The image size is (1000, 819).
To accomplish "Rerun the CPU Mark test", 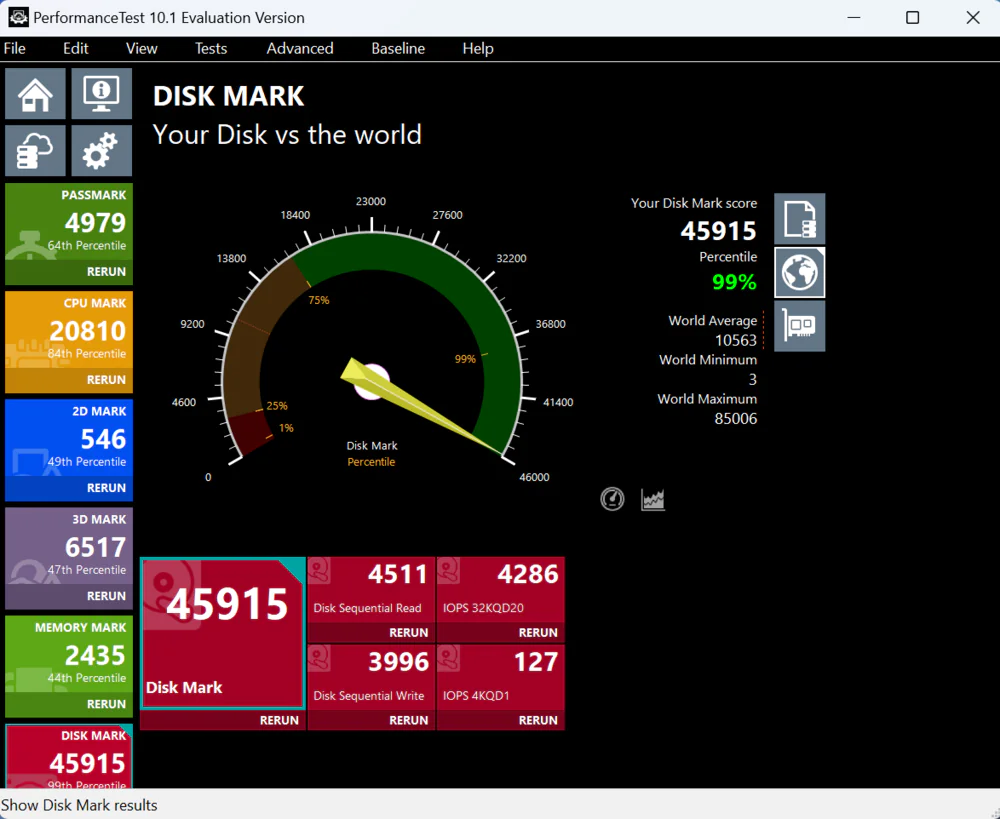I will (106, 380).
